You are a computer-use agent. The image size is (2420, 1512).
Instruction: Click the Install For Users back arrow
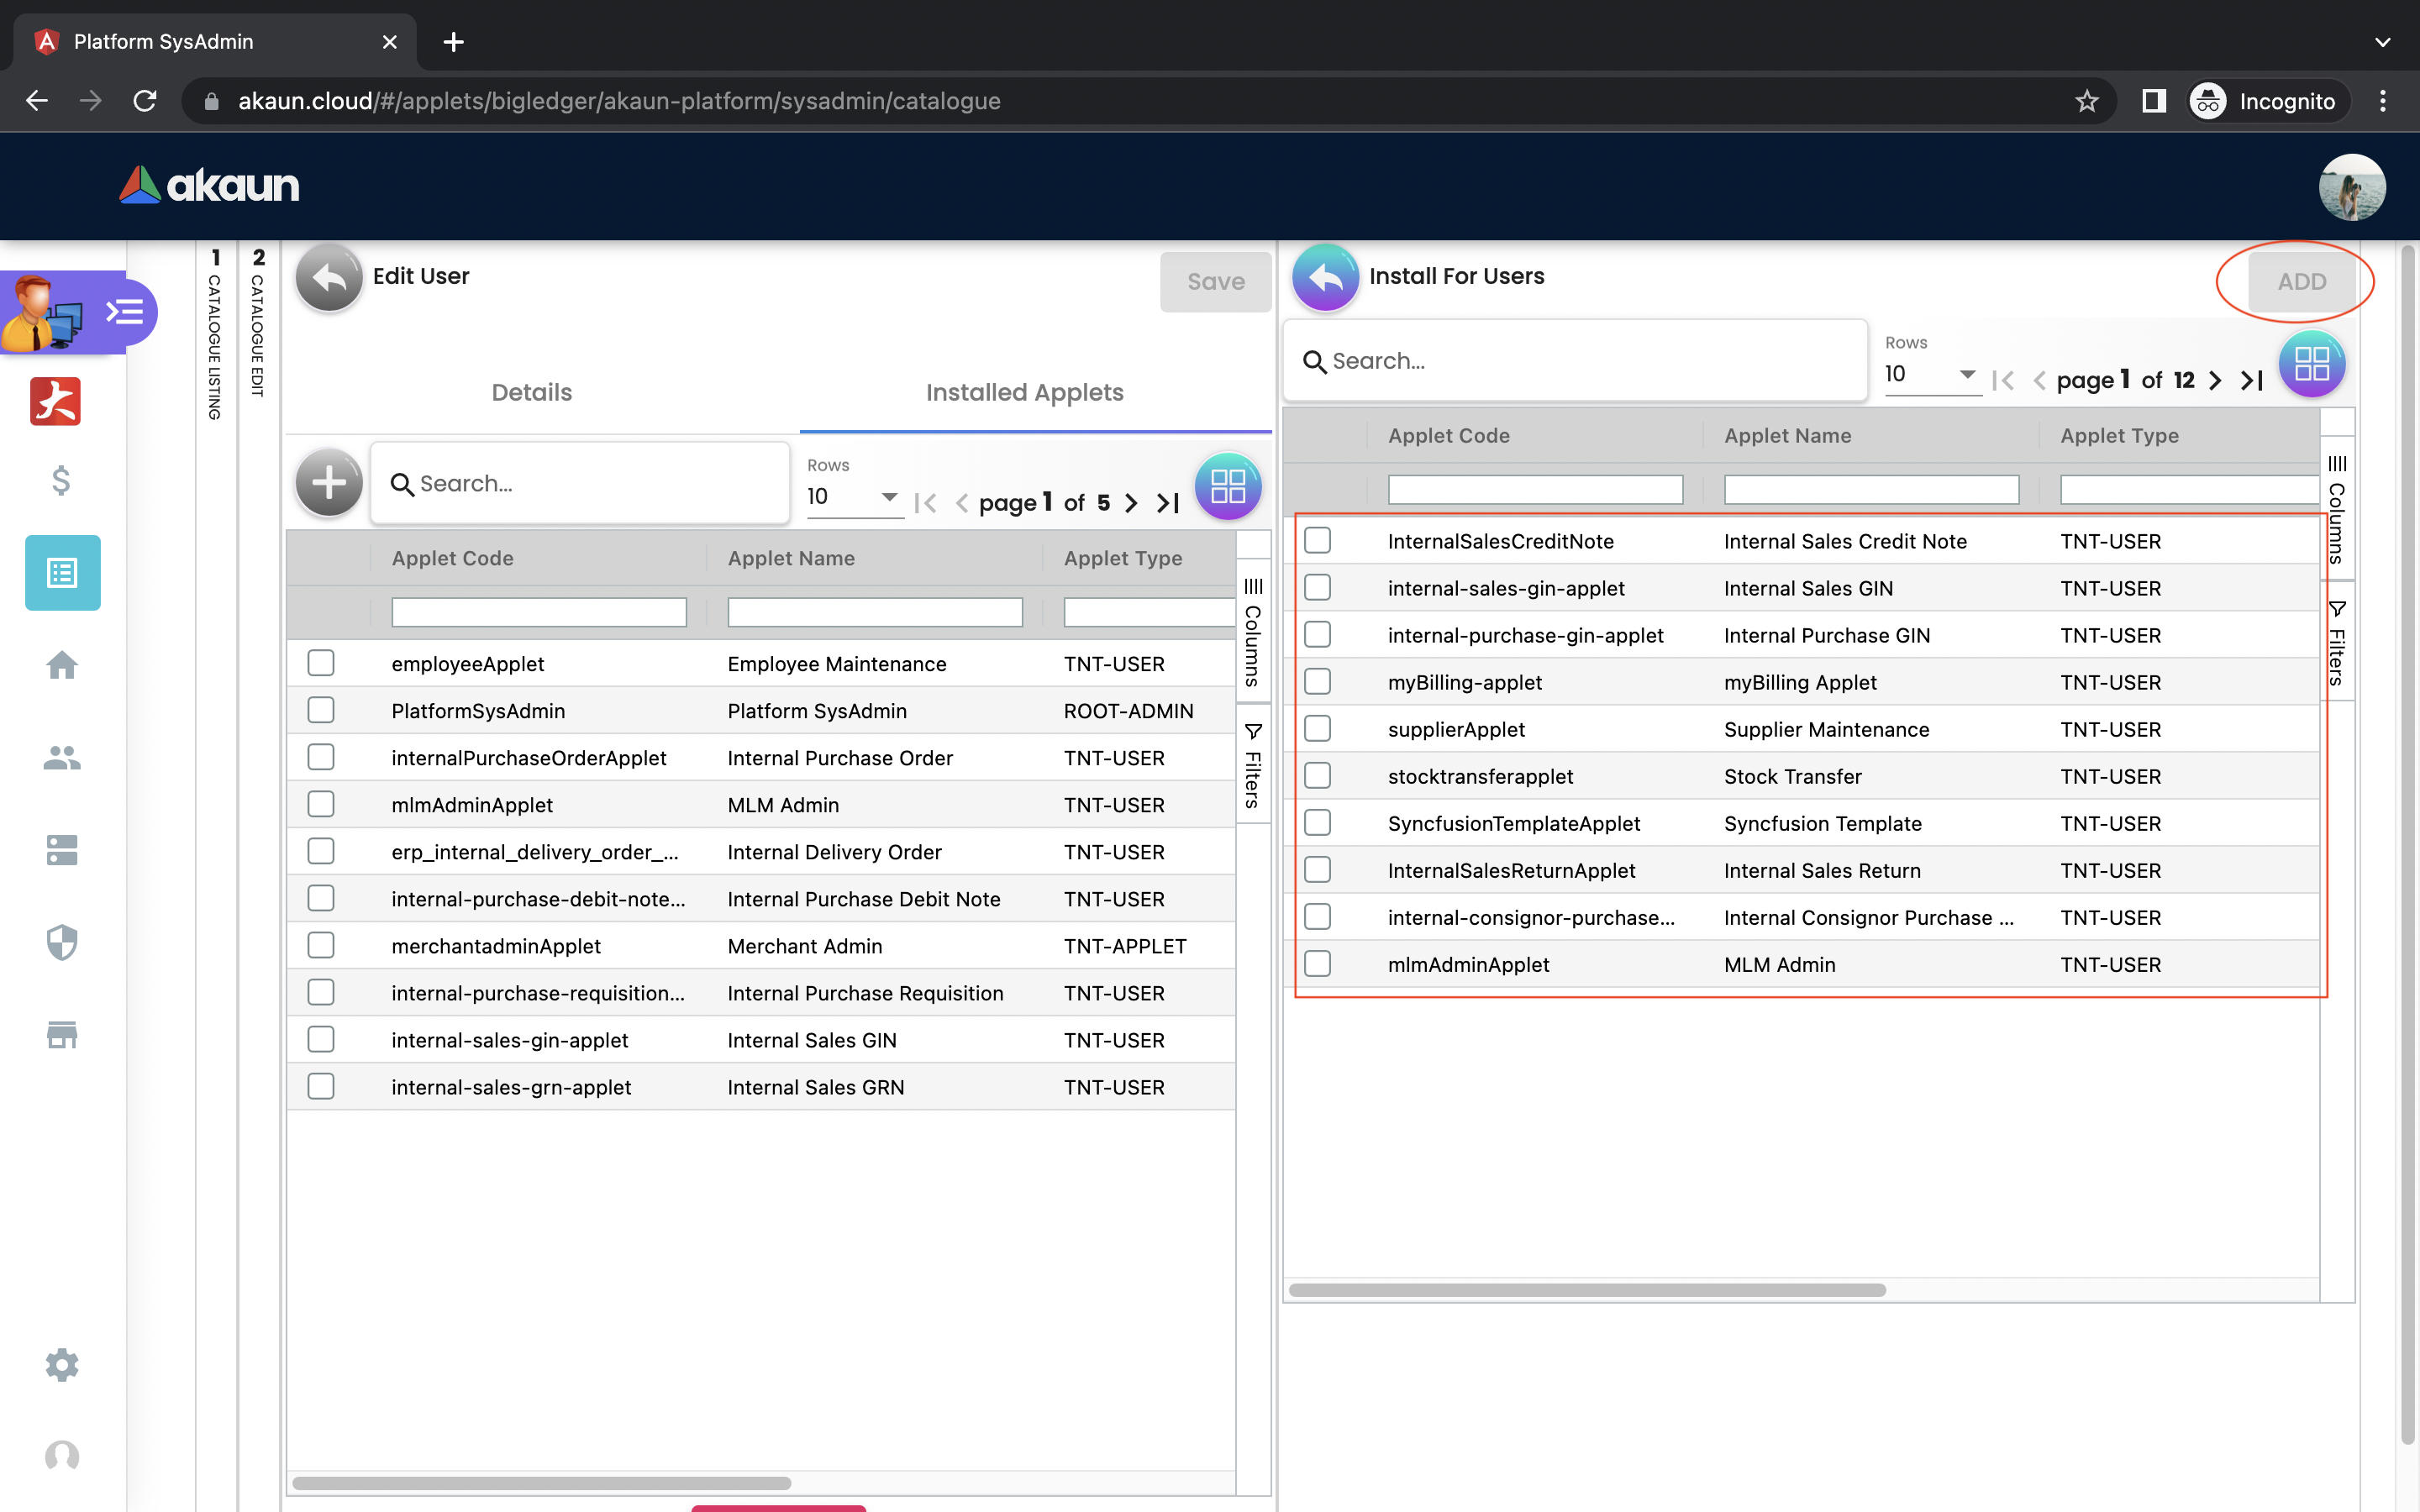[x=1325, y=278]
